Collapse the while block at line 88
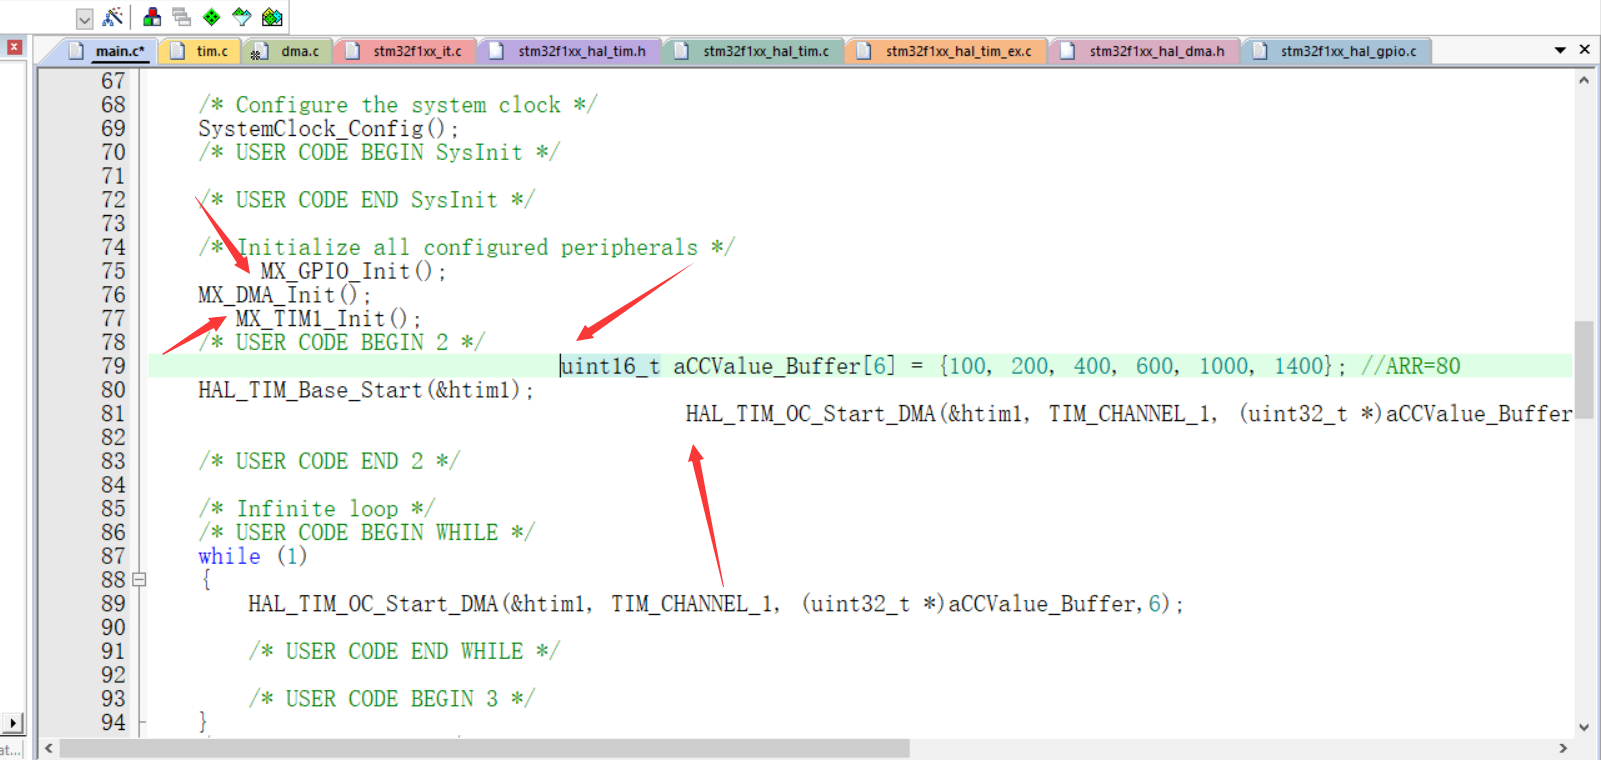Viewport: 1601px width, 760px height. (x=139, y=580)
